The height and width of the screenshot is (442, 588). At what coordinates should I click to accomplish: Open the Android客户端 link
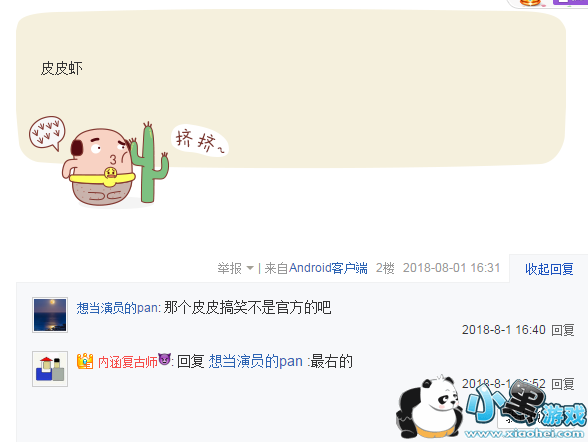pyautogui.click(x=328, y=268)
